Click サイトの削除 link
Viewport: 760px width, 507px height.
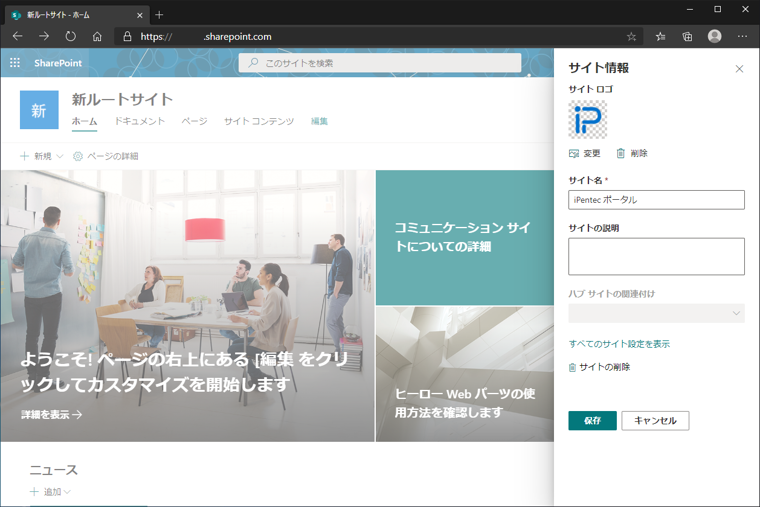tap(599, 367)
